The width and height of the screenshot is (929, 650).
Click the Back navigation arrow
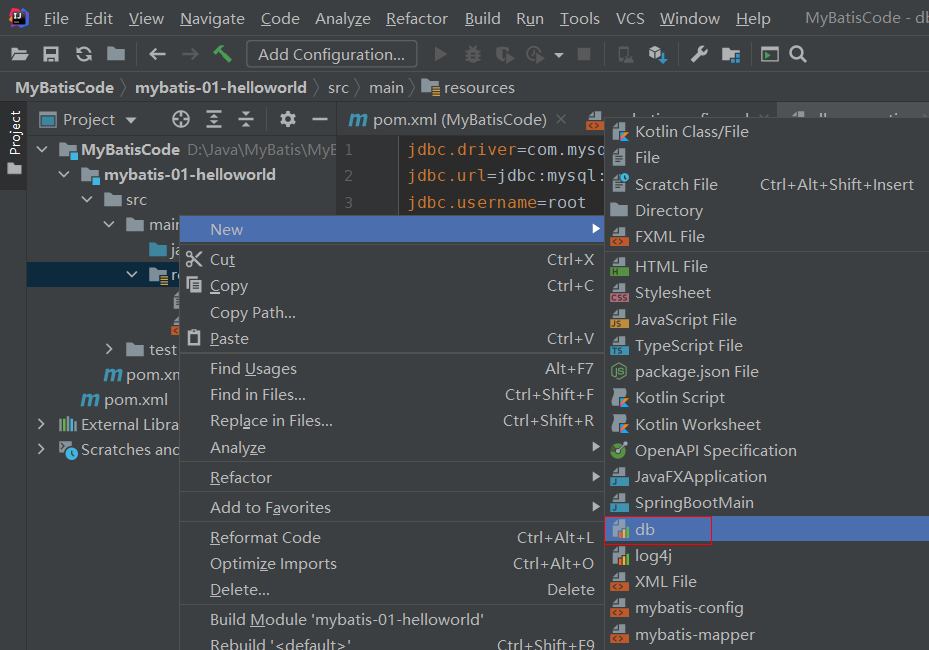(x=157, y=55)
